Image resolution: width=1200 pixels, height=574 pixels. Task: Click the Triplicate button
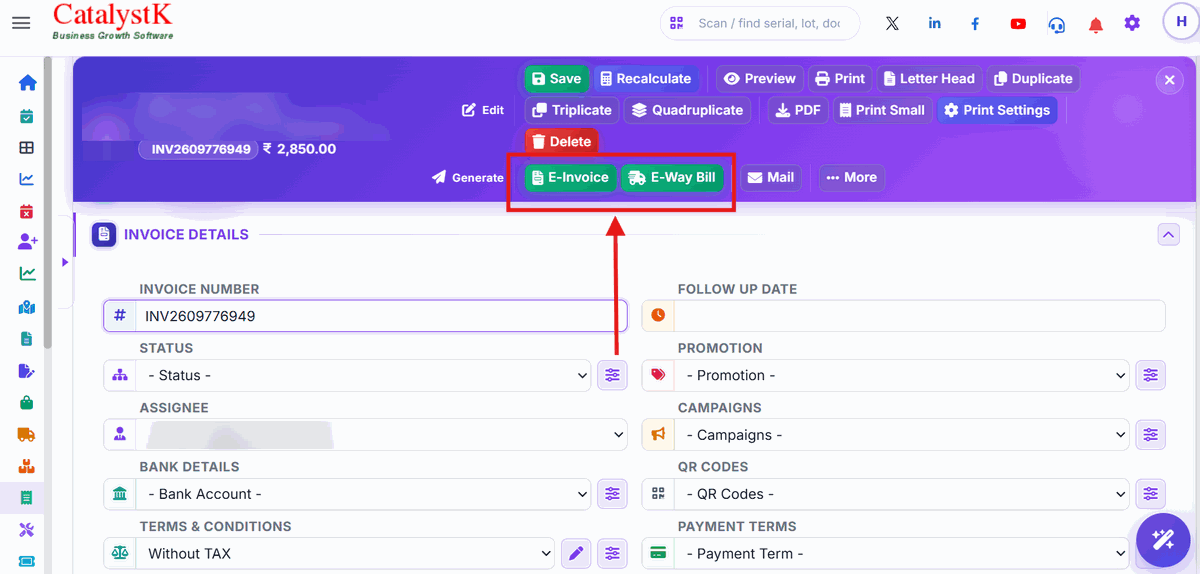click(572, 110)
